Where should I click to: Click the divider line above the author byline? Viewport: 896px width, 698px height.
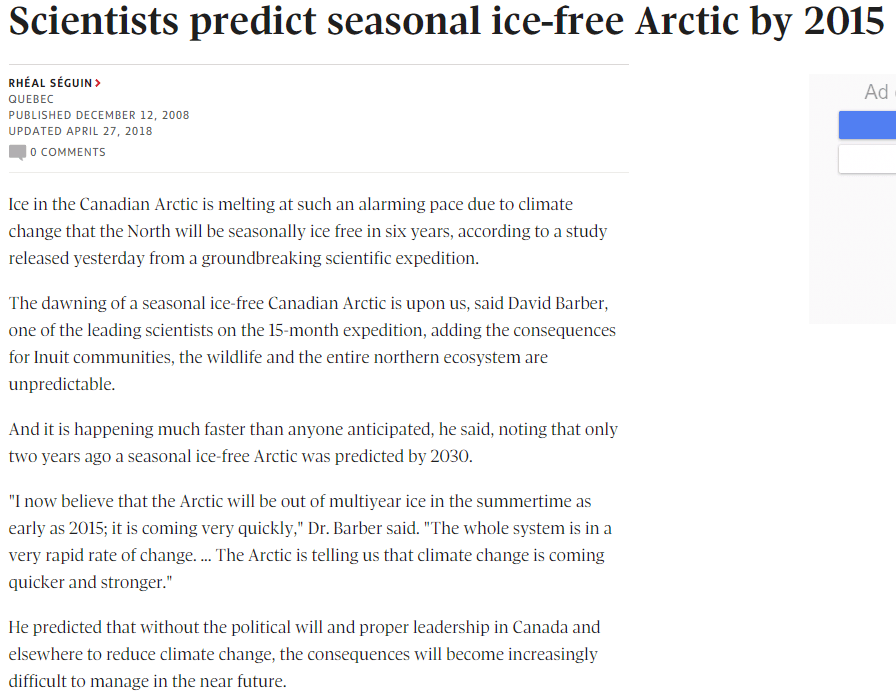tap(318, 65)
